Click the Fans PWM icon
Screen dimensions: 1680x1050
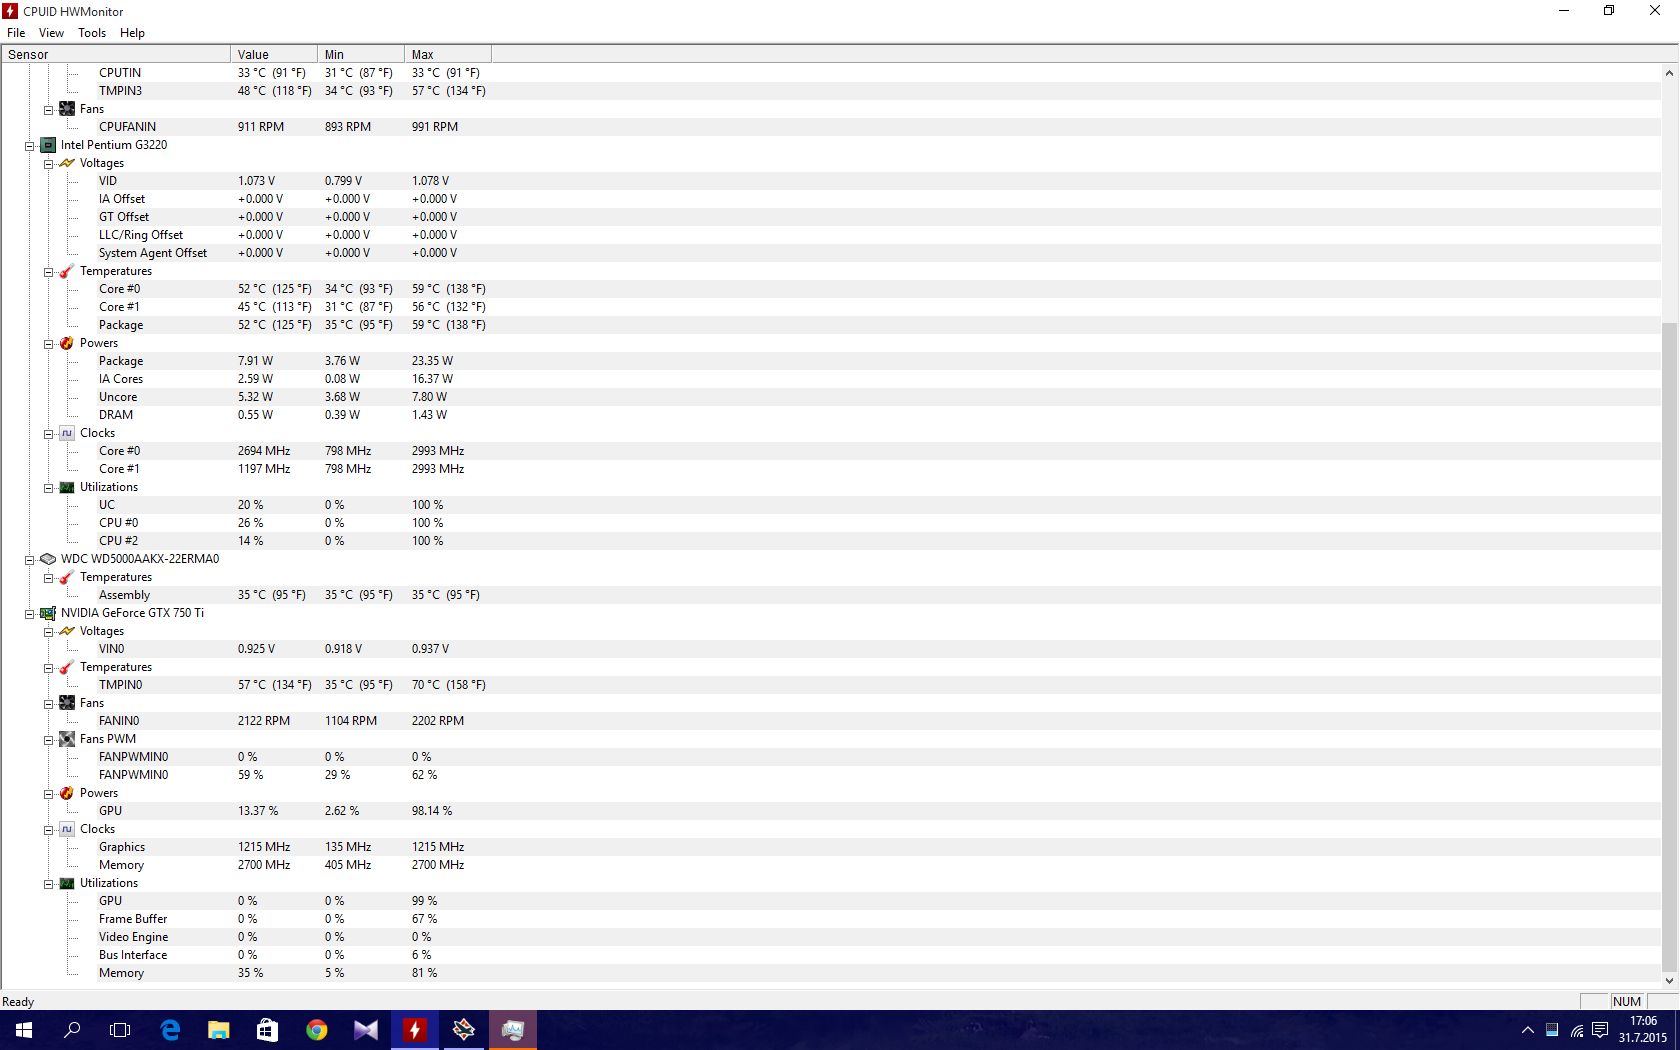[x=67, y=739]
